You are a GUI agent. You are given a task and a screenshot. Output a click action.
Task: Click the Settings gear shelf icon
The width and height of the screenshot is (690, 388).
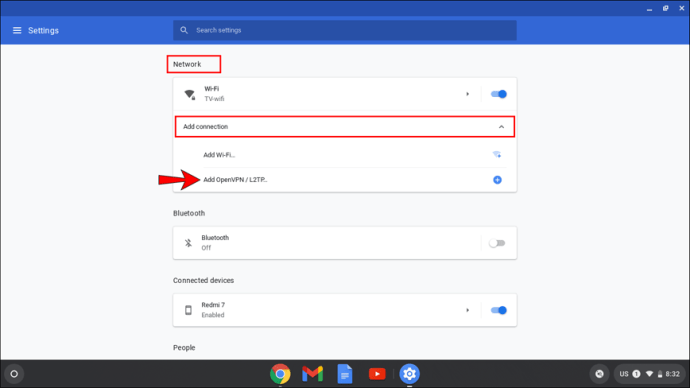point(409,374)
